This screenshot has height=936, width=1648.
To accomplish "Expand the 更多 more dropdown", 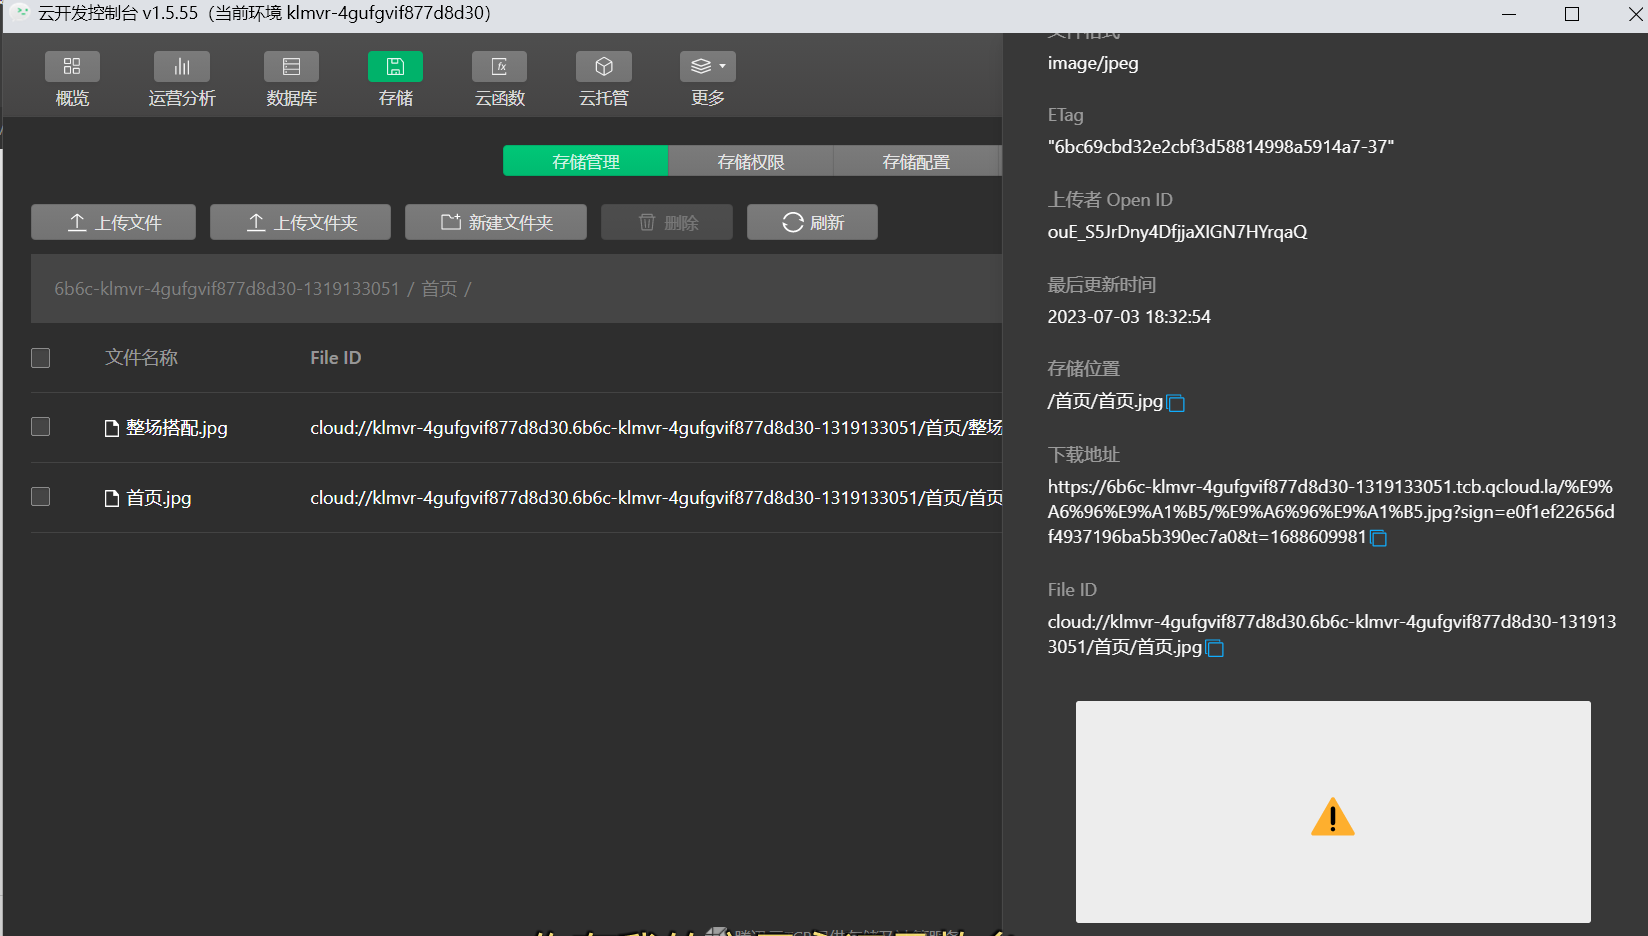I will (708, 79).
